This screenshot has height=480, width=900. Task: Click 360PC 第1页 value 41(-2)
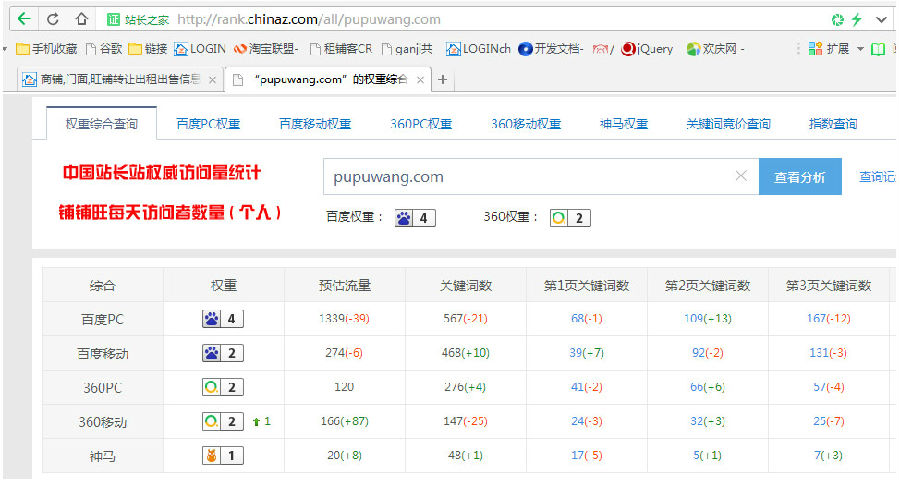click(587, 387)
